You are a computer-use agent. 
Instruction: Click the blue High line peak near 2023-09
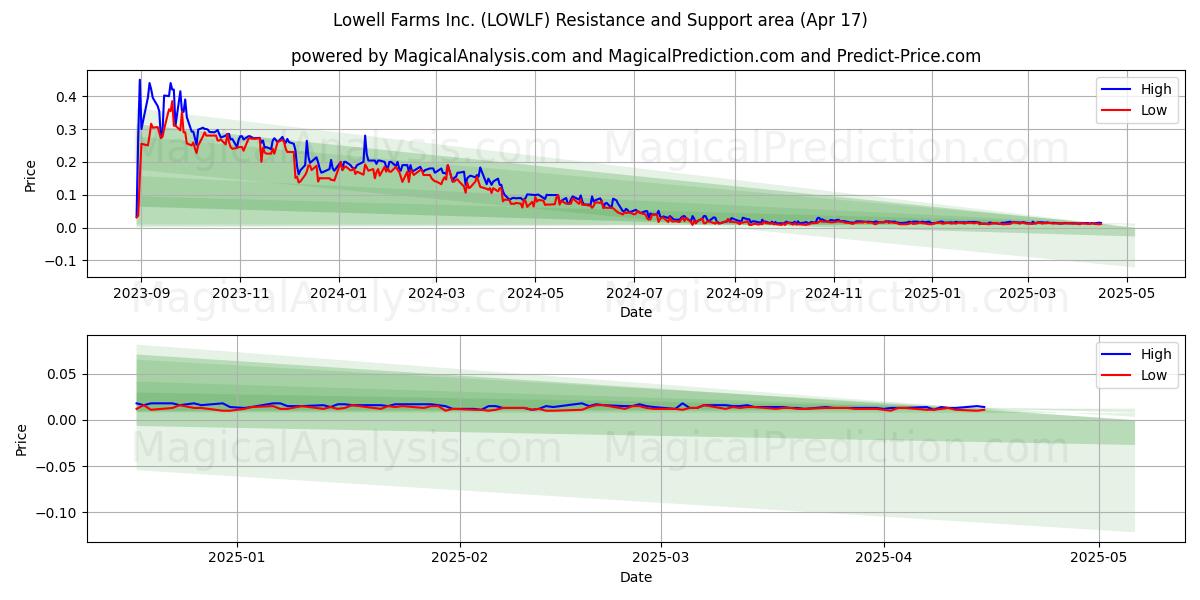tap(139, 80)
